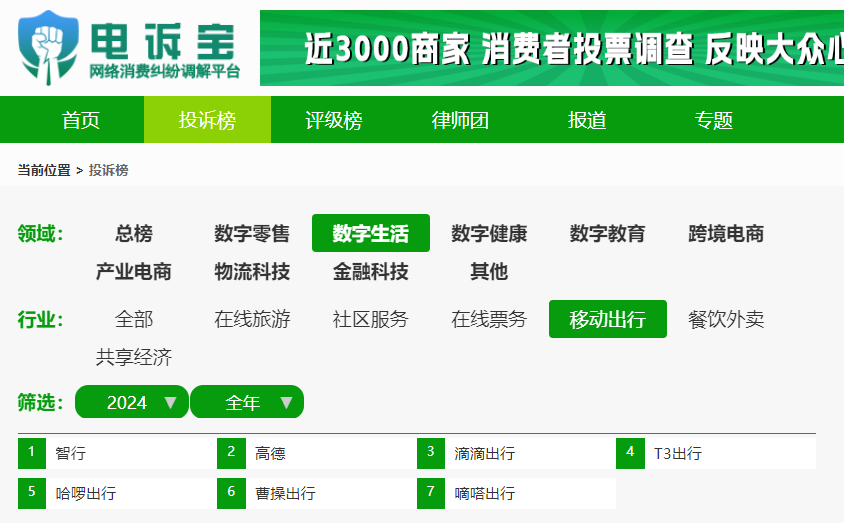Filter by 在线票务 industry

tap(489, 319)
